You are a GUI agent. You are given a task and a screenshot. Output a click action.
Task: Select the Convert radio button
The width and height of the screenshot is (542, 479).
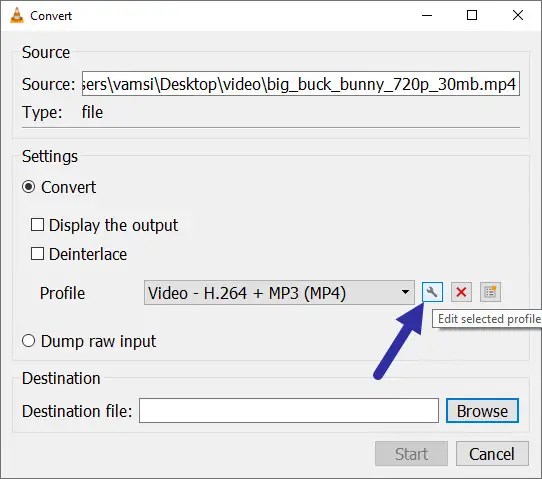click(28, 187)
